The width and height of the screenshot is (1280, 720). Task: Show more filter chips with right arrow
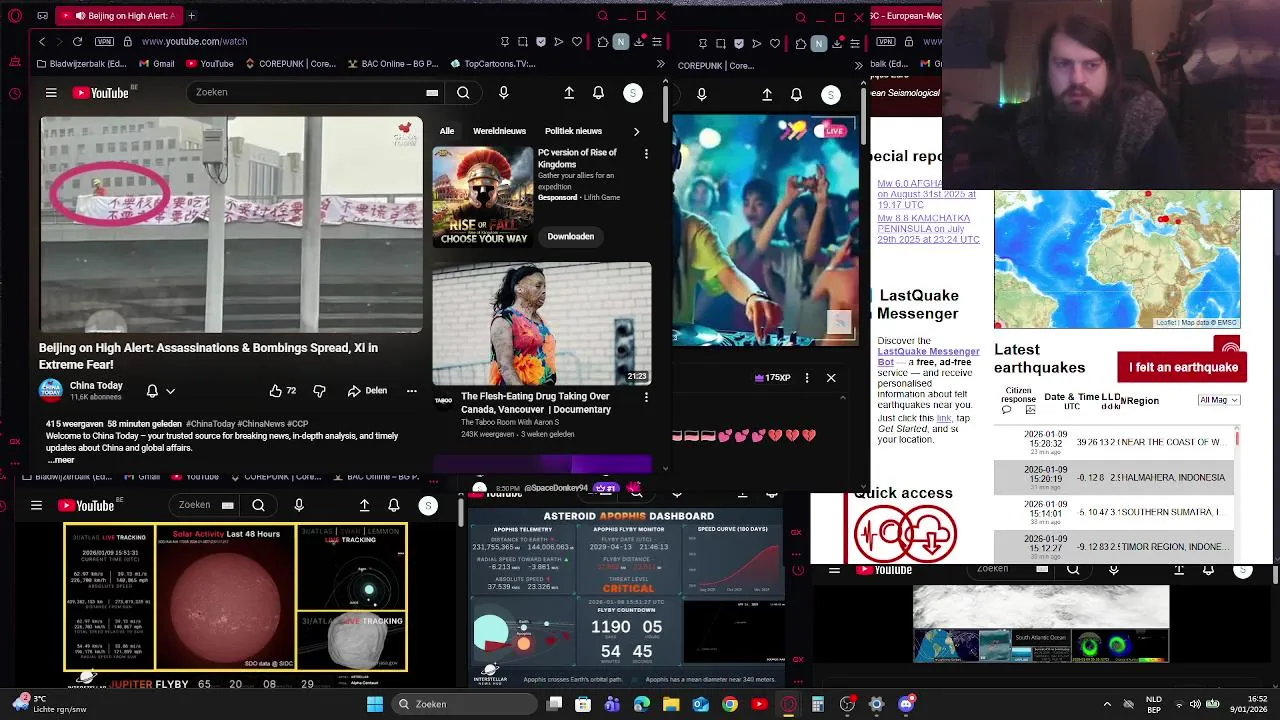[x=636, y=131]
